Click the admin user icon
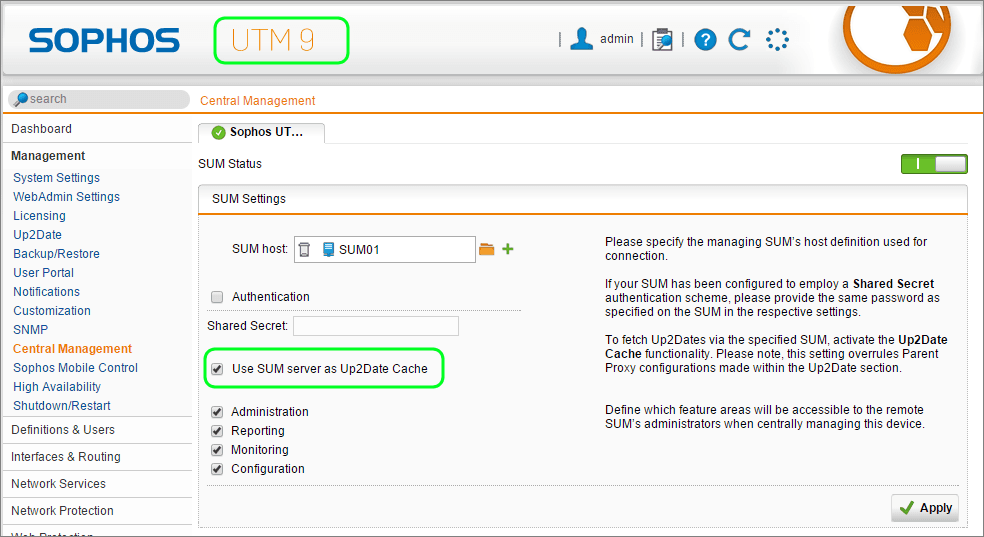Viewport: 984px width, 537px height. tap(581, 39)
